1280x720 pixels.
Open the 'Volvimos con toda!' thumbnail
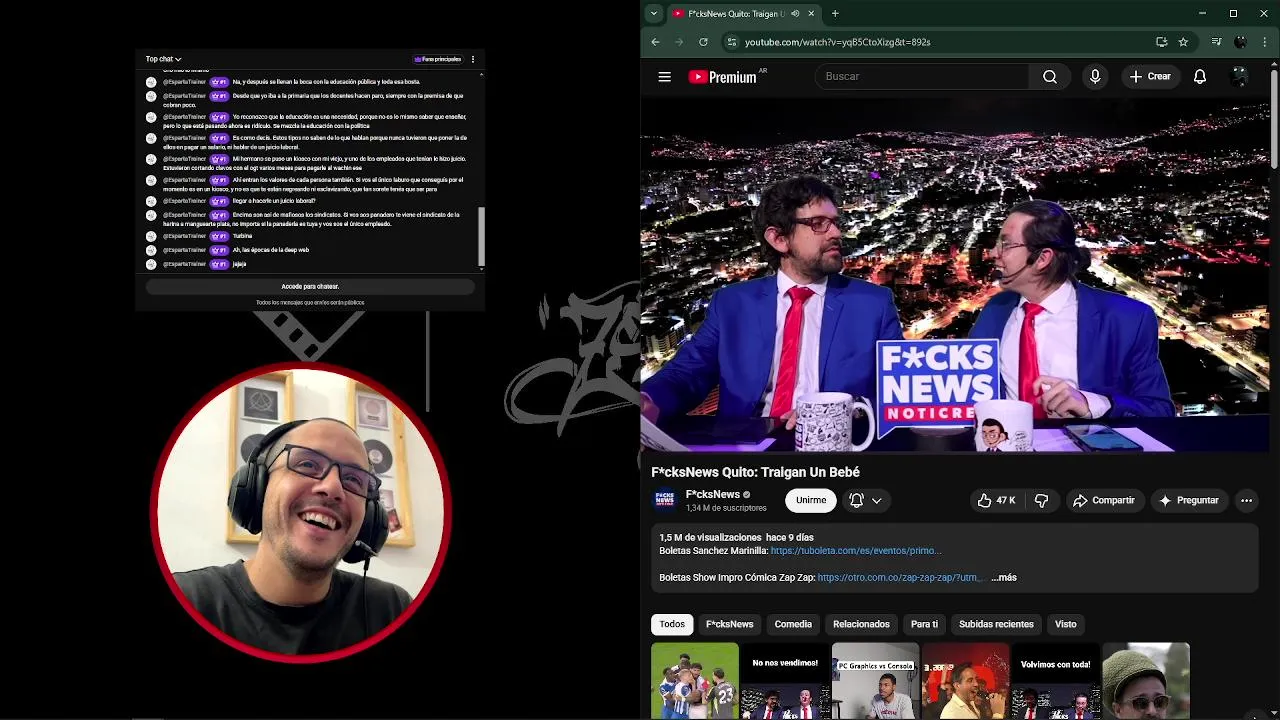(x=1055, y=681)
